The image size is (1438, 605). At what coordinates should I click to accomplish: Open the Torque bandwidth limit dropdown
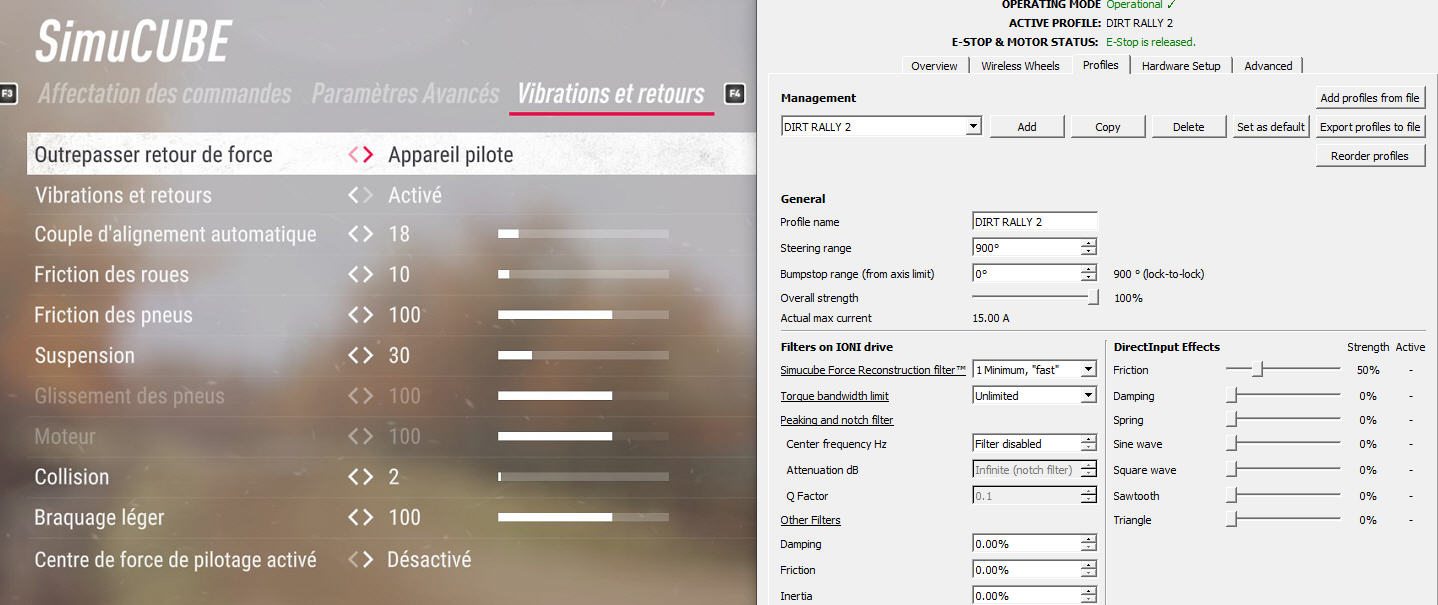(x=1035, y=396)
